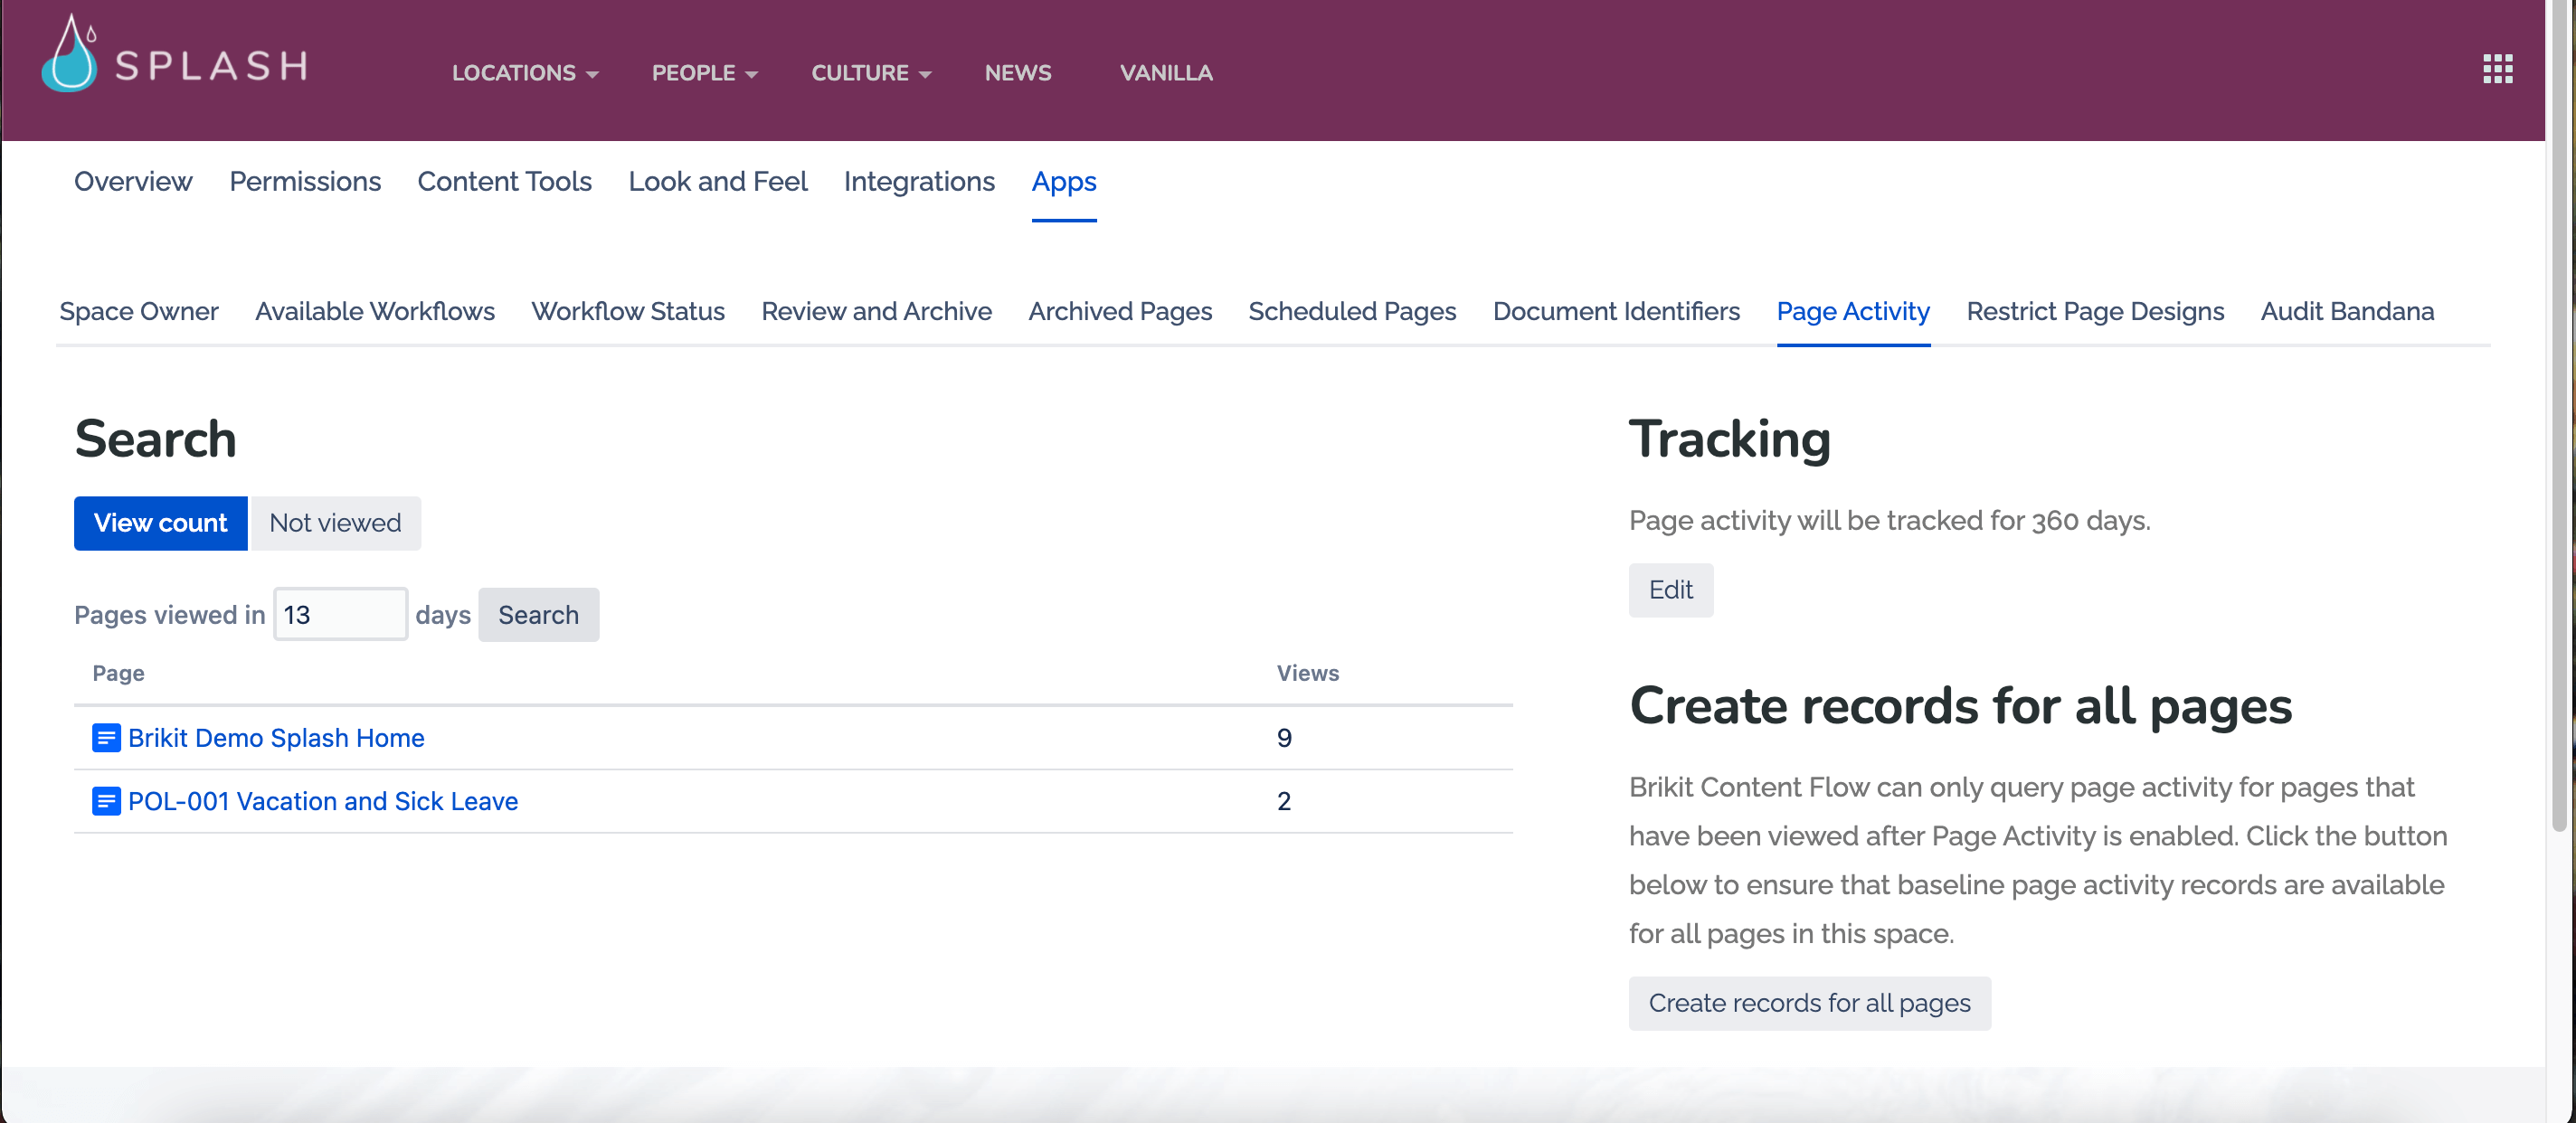Click page icon beside POL-001 Vacation and Sick Leave
This screenshot has height=1123, width=2576.
(x=106, y=801)
